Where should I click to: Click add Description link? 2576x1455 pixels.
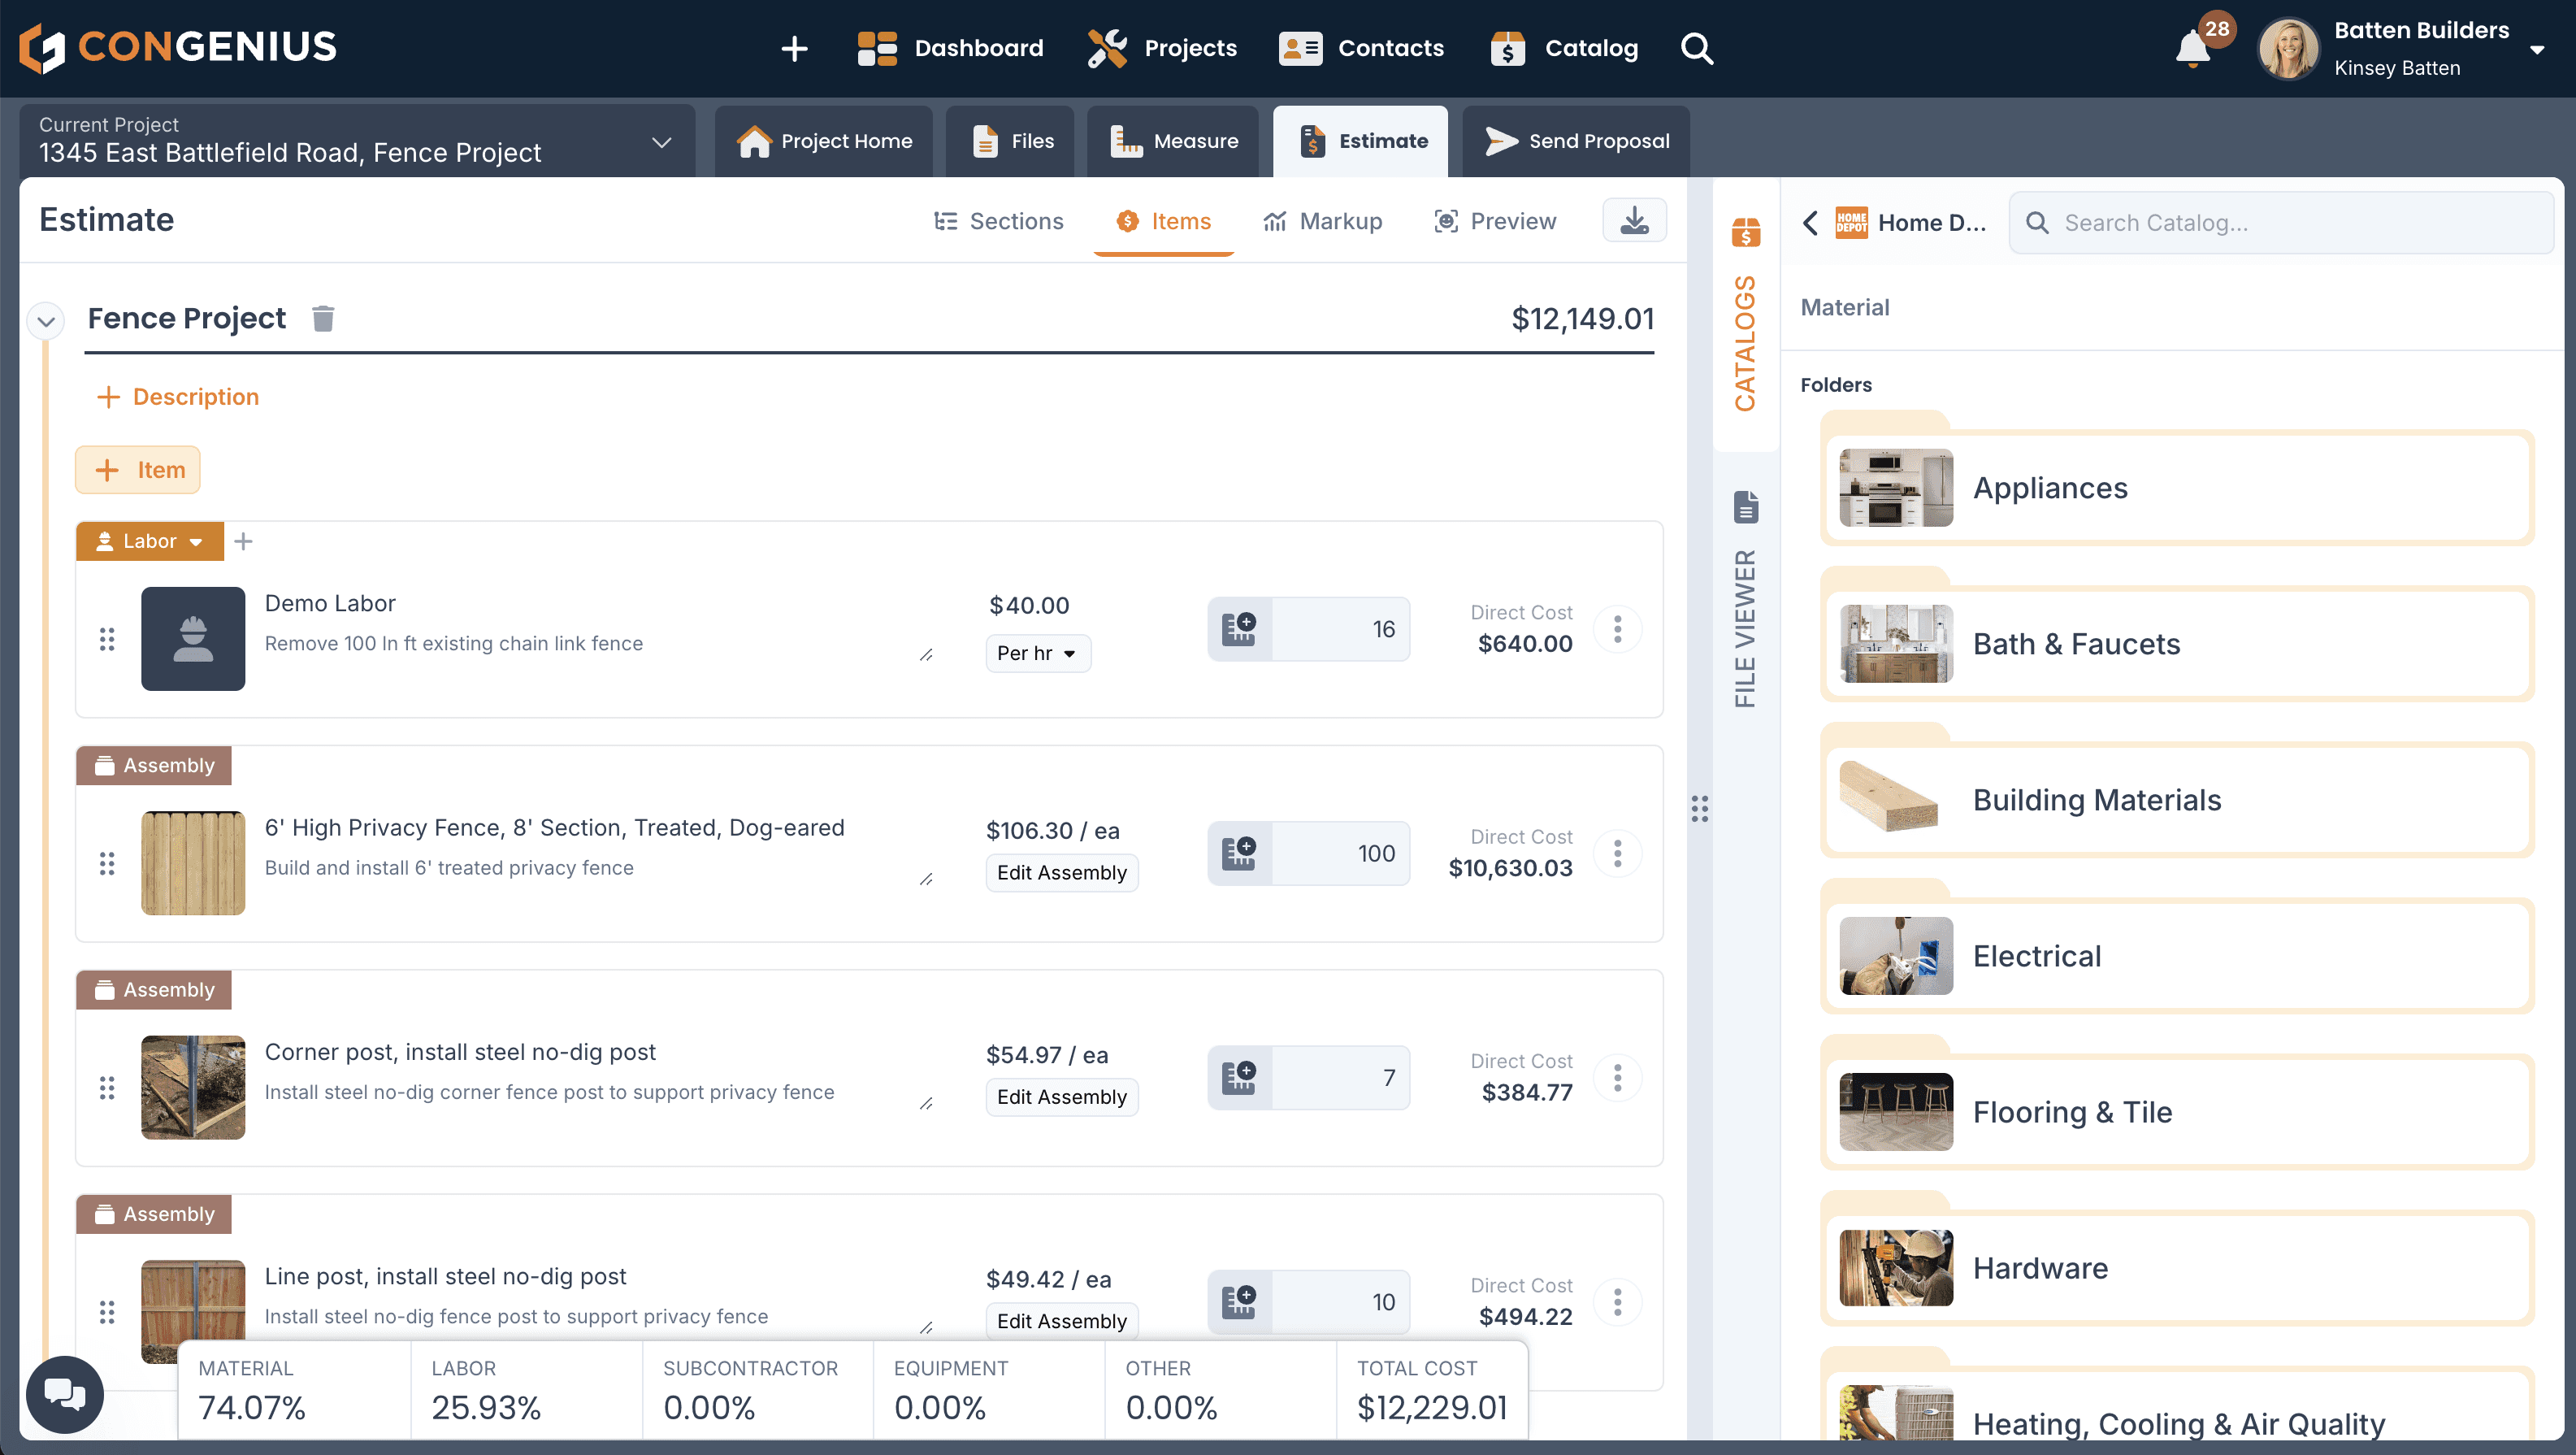pyautogui.click(x=177, y=397)
